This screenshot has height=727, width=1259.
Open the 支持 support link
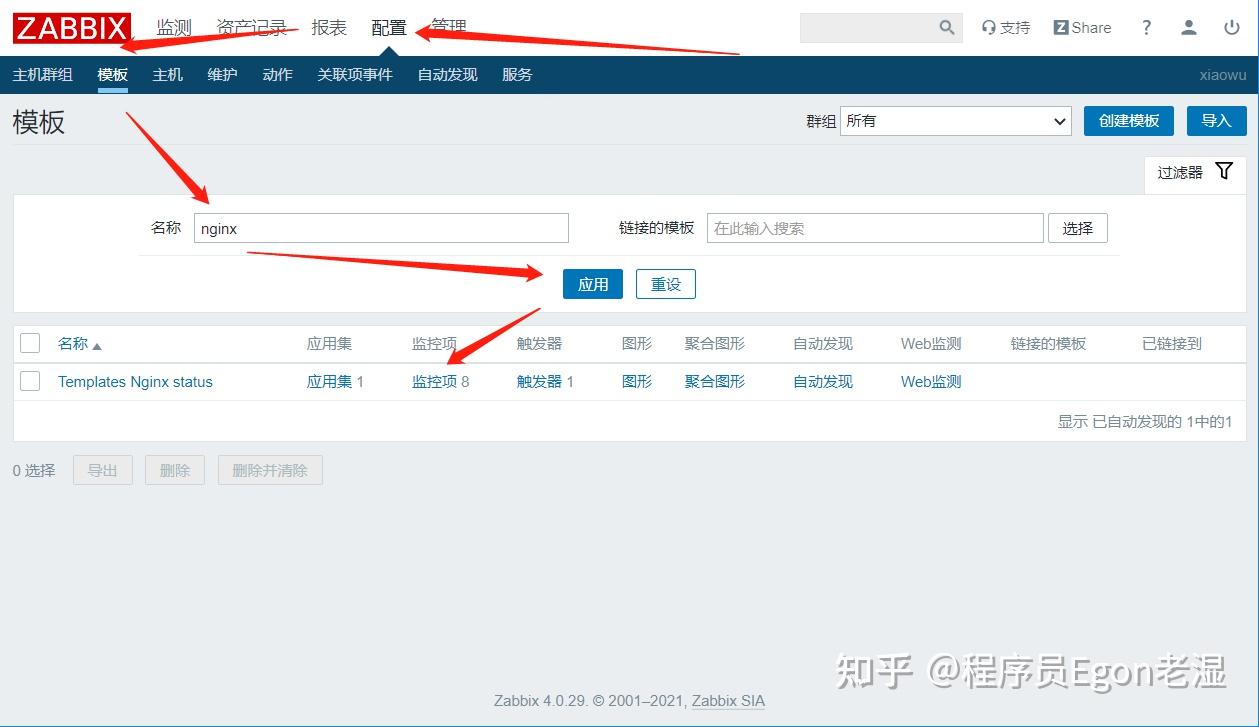tap(1006, 28)
